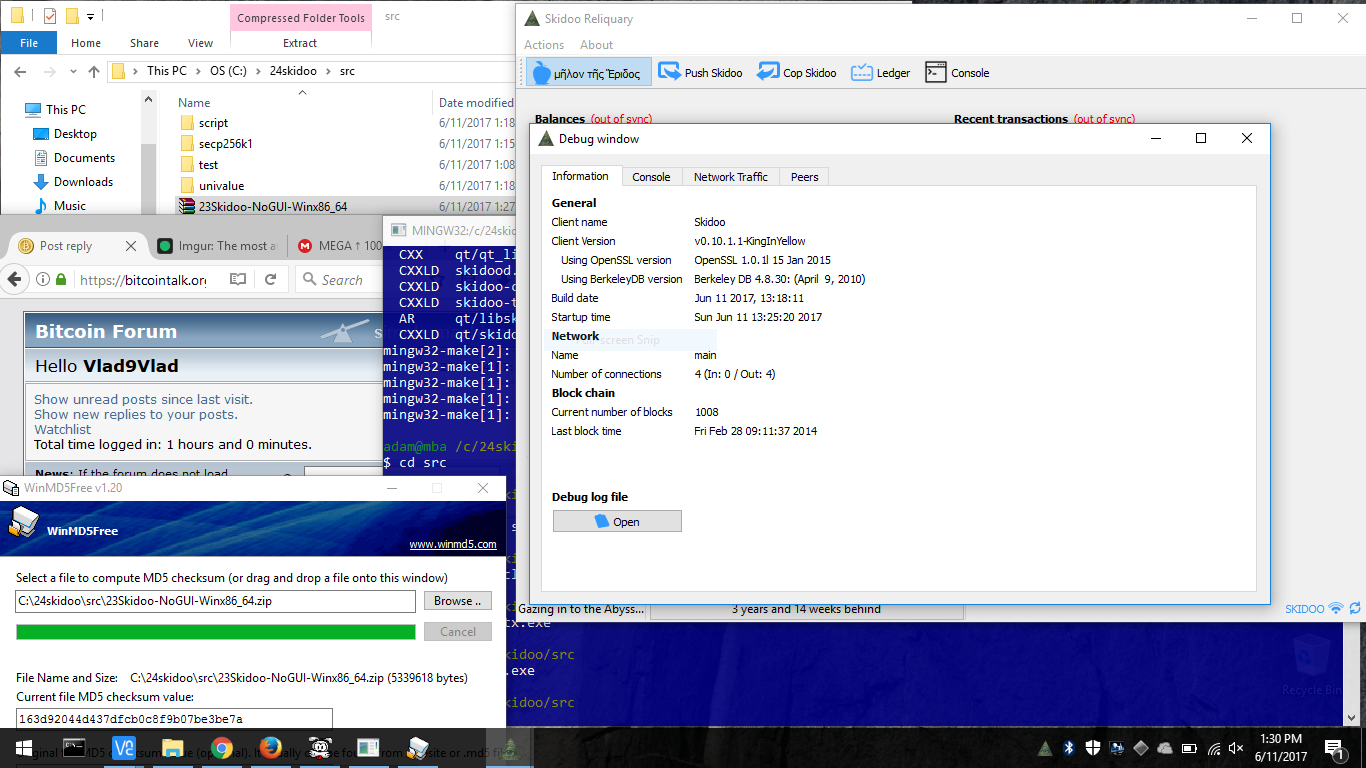Open the Watchlist link on Bitcoin Forum
1366x768 pixels.
tap(62, 429)
